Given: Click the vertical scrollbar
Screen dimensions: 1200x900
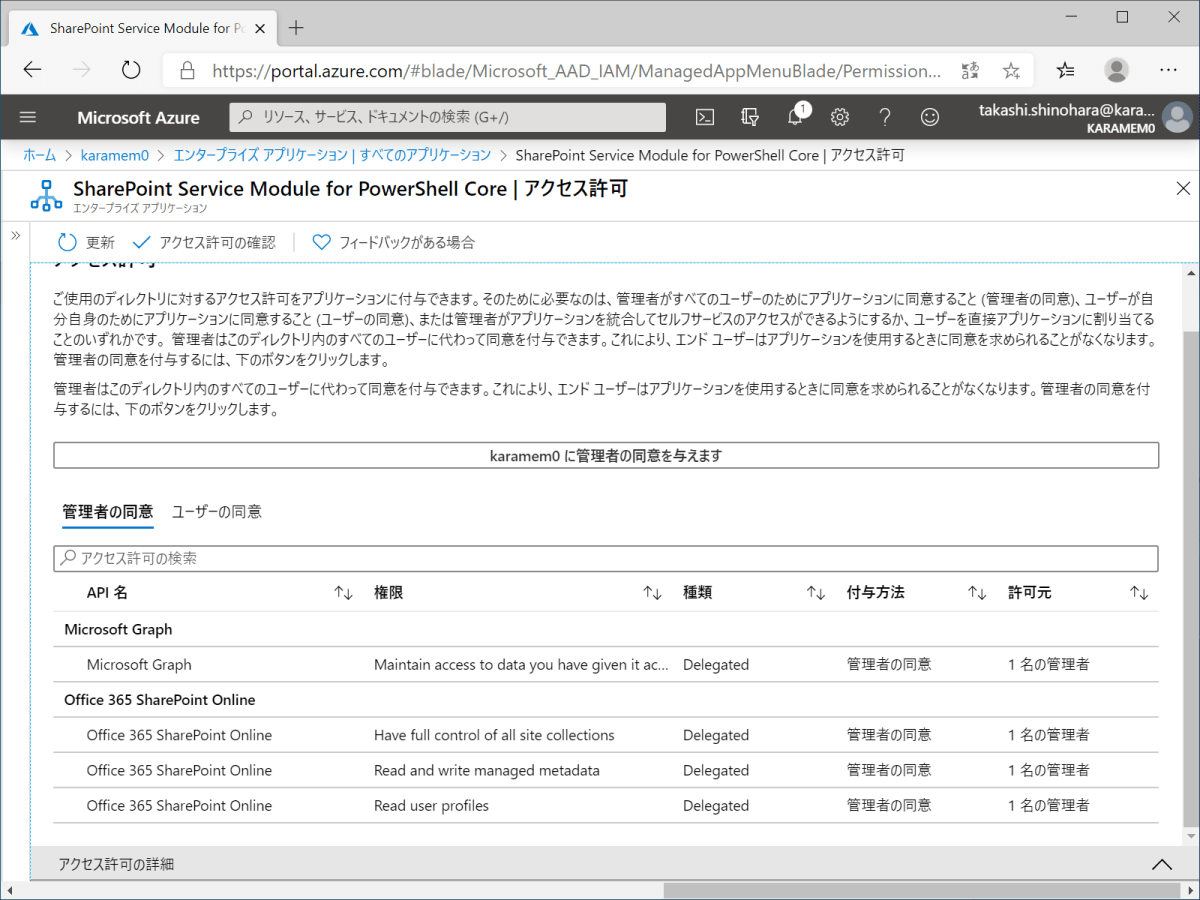Looking at the screenshot, I should pyautogui.click(x=1190, y=580).
